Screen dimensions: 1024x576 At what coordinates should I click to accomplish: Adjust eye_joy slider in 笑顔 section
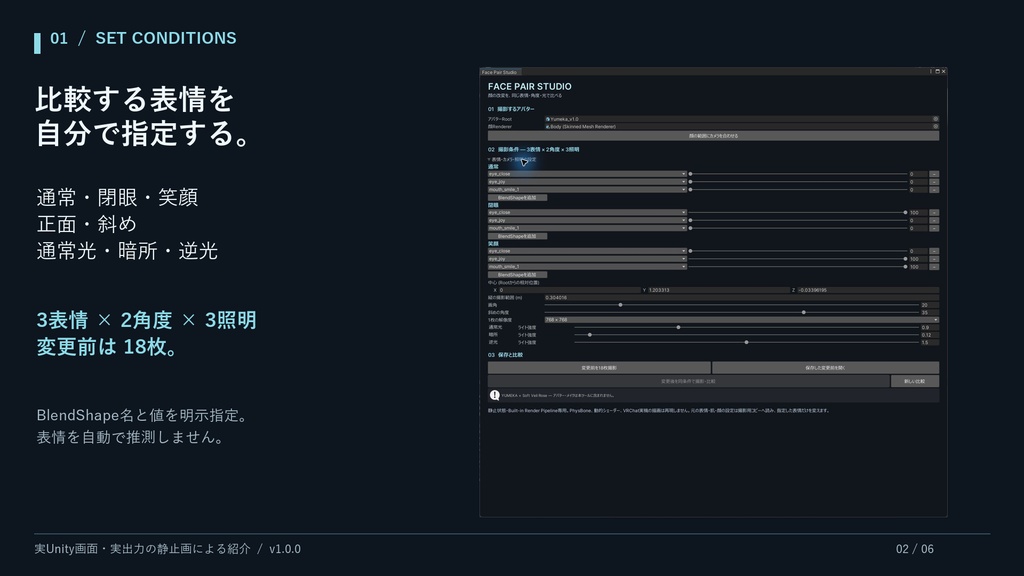tap(797, 259)
